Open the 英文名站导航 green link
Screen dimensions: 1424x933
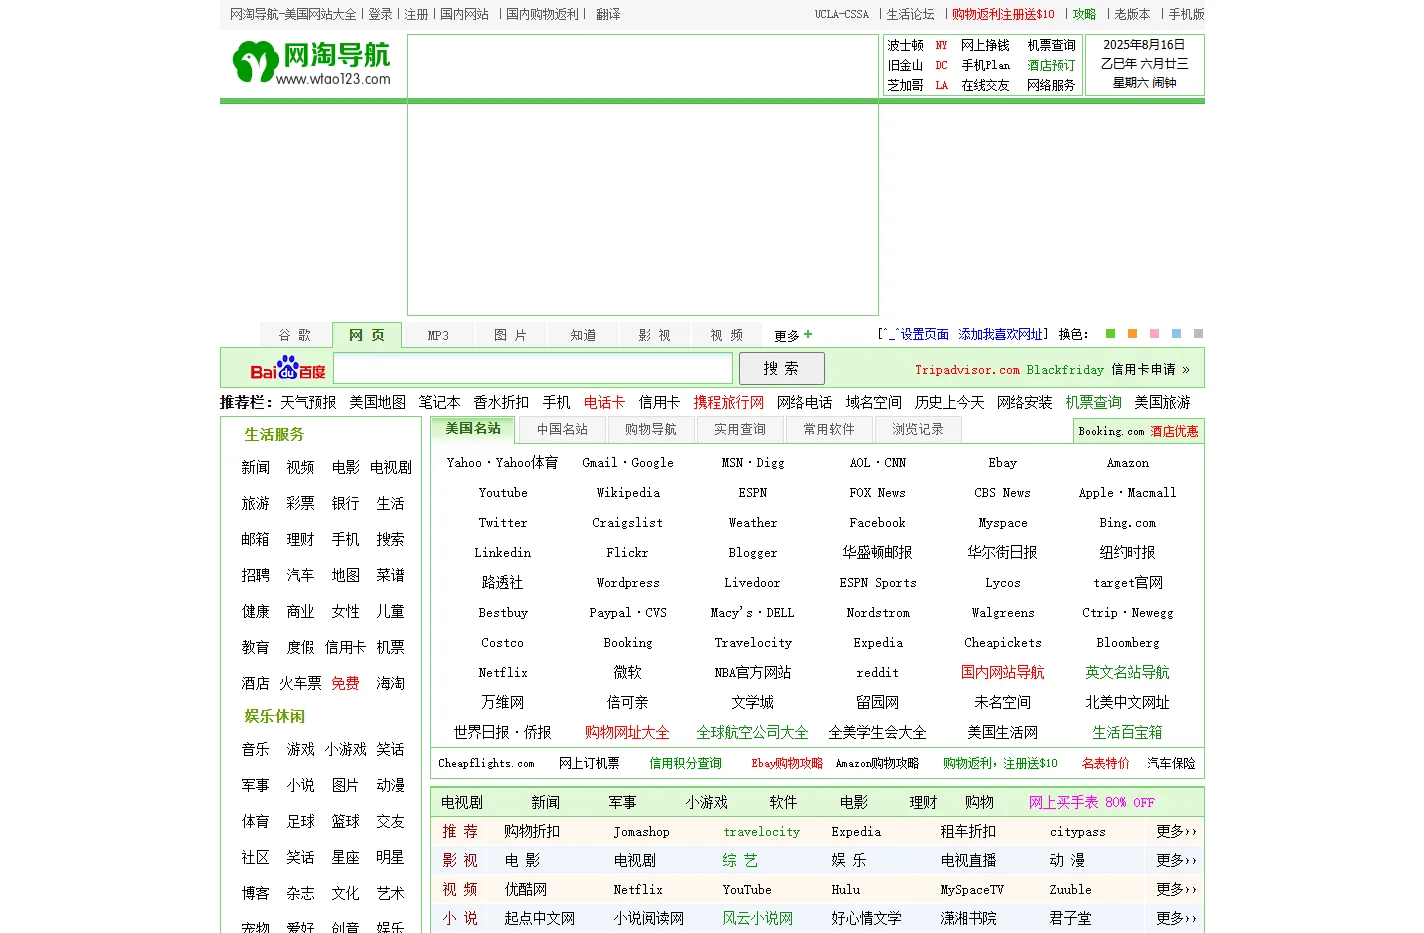pos(1127,673)
